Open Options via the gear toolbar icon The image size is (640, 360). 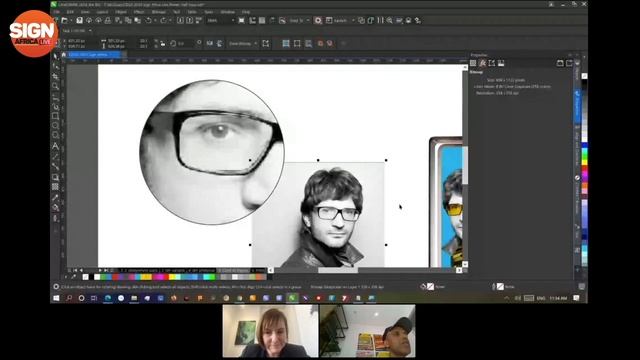tap(318, 20)
